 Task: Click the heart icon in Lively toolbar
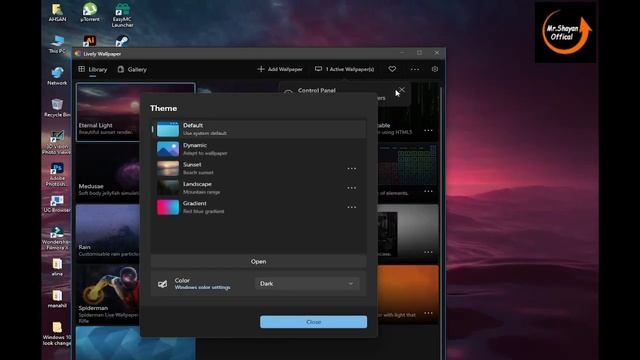click(392, 69)
